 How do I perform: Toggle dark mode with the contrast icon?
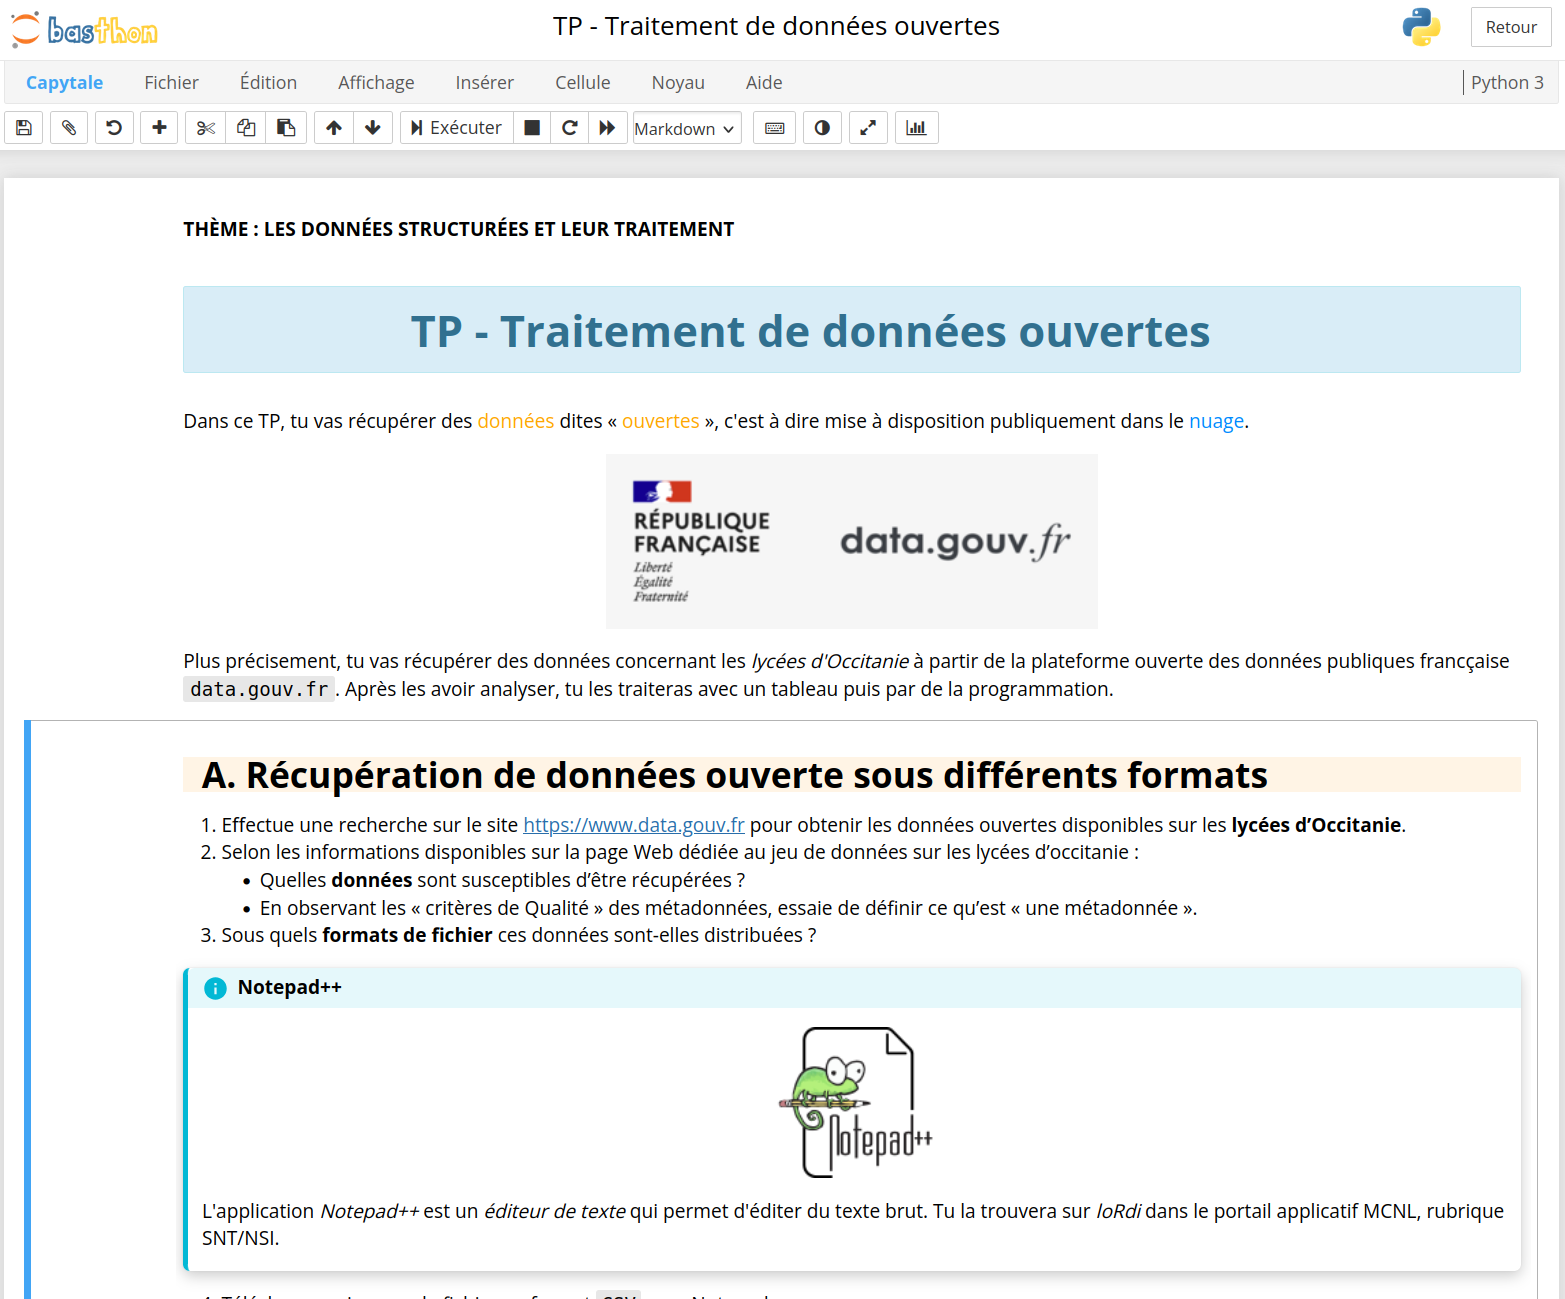tap(822, 127)
